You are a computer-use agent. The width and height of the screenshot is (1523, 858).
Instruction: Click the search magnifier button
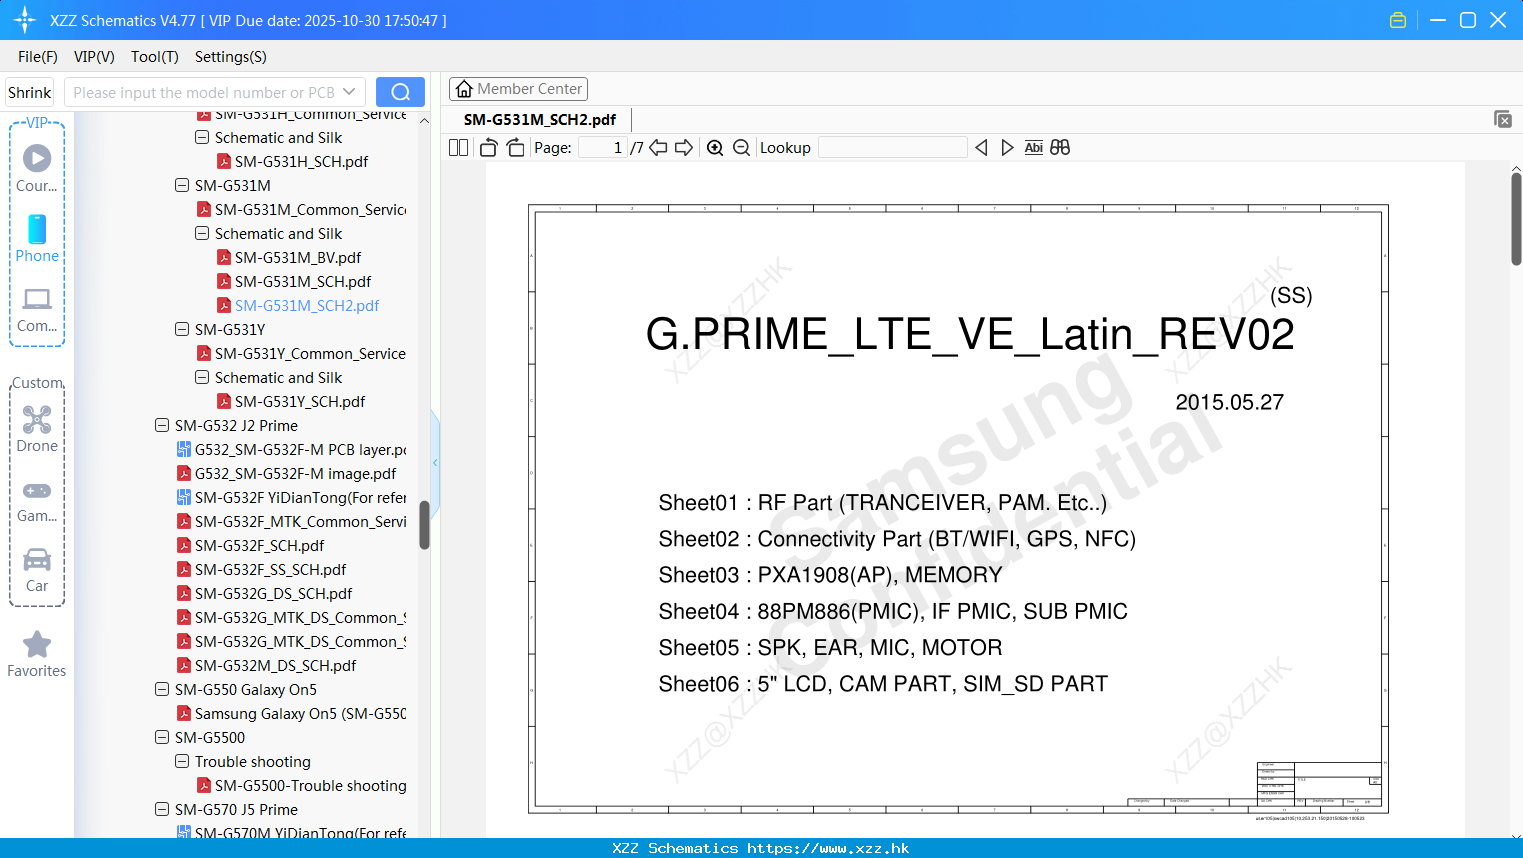coord(400,92)
